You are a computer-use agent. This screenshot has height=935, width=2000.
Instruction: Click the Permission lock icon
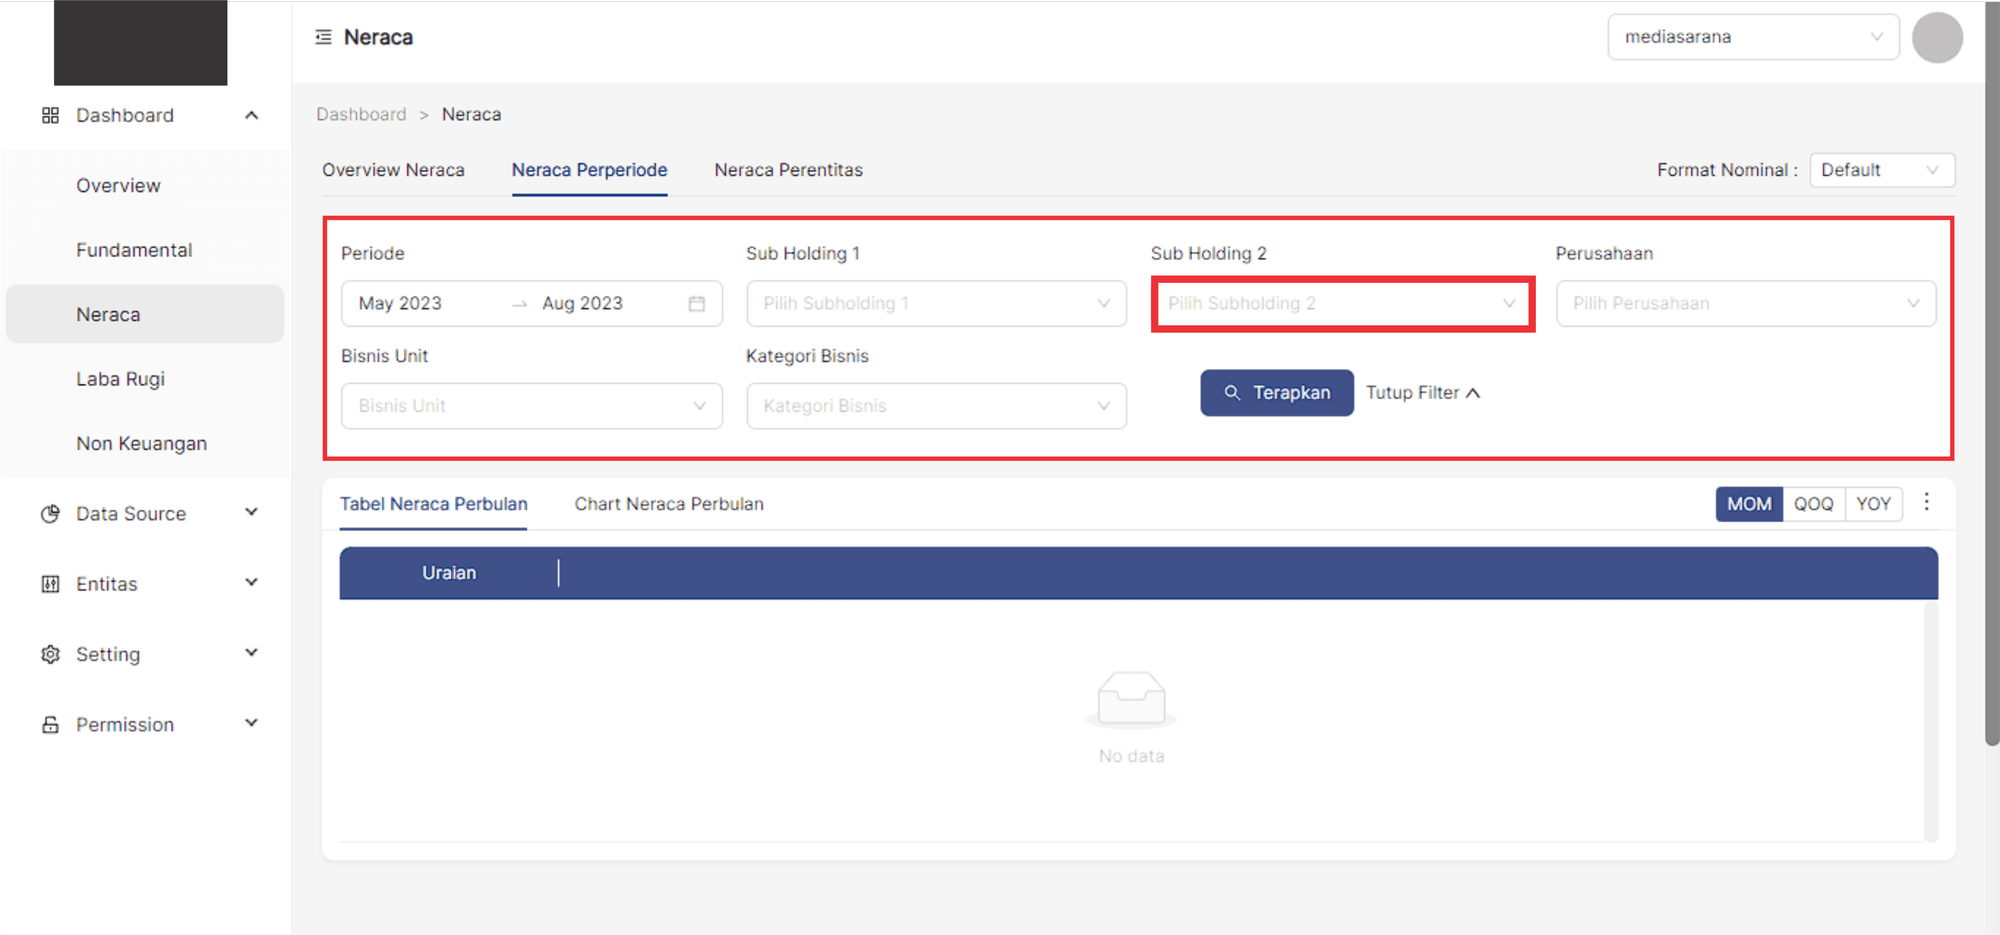50,725
